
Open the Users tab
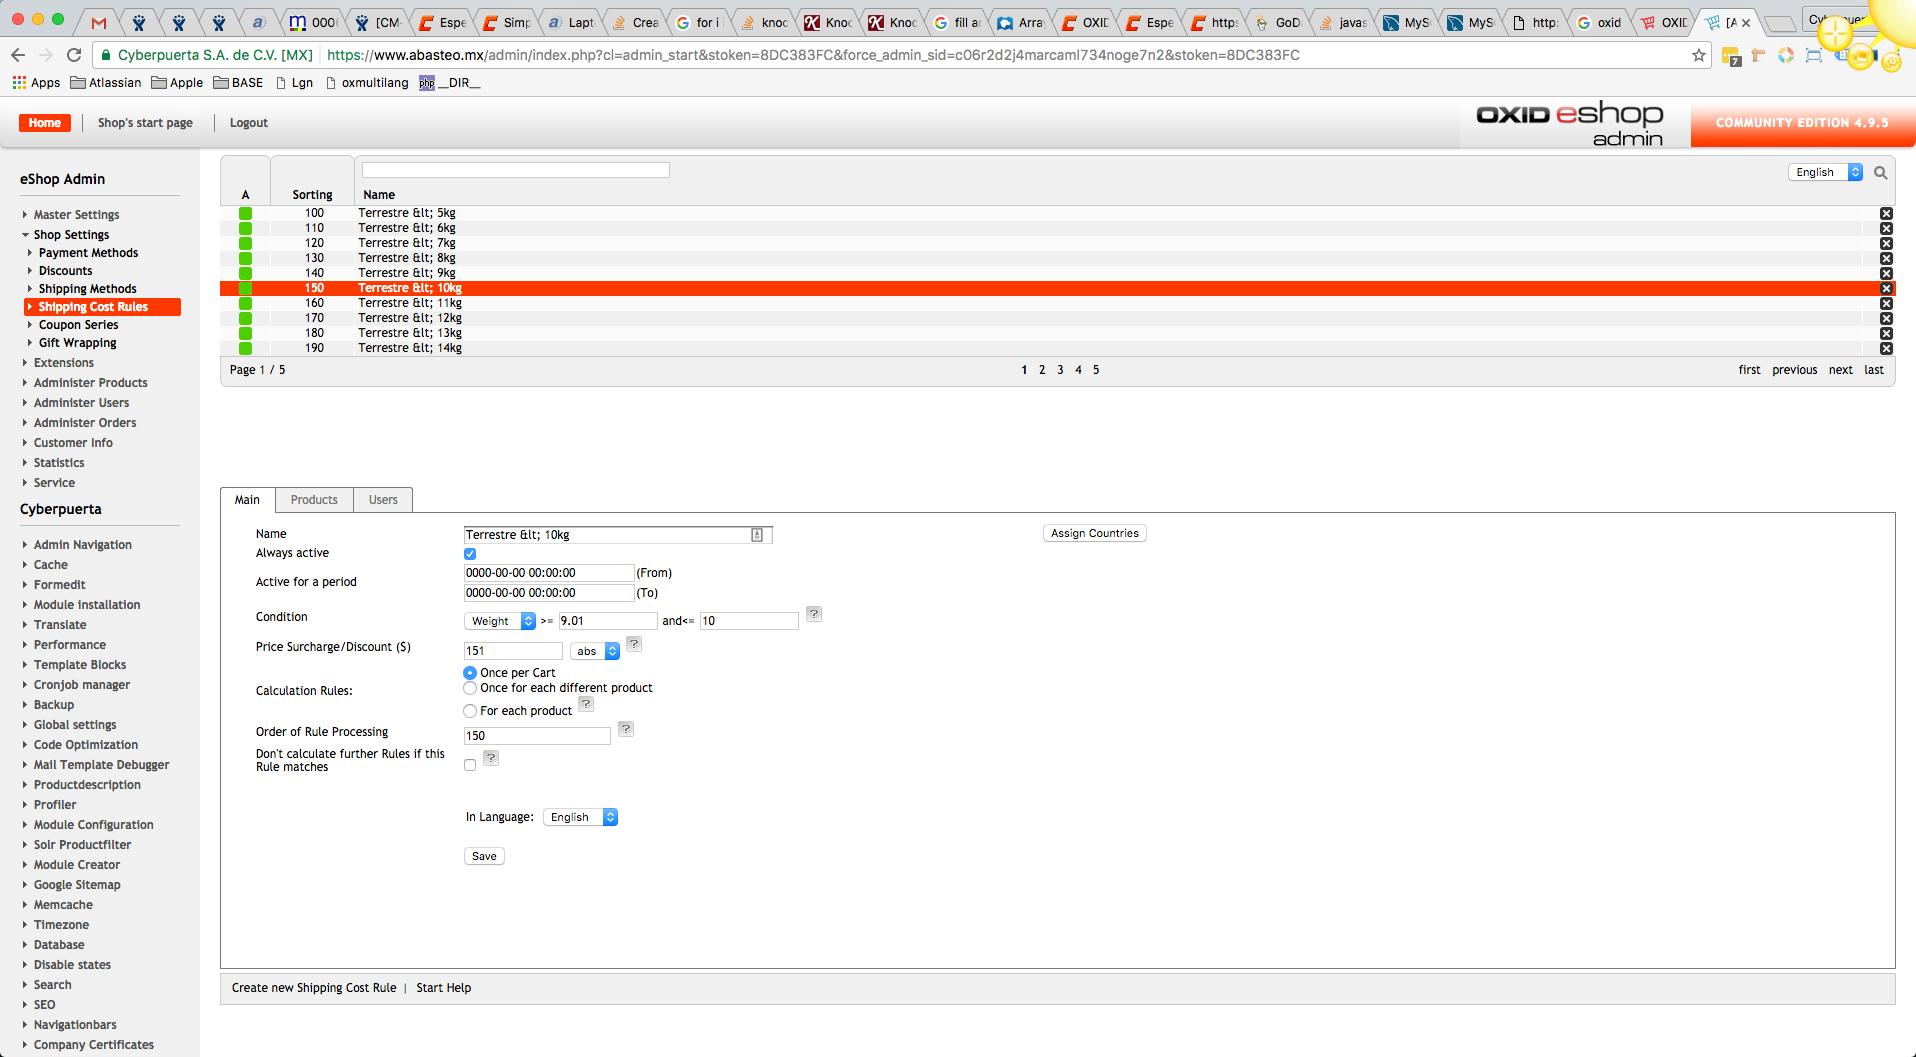(383, 500)
